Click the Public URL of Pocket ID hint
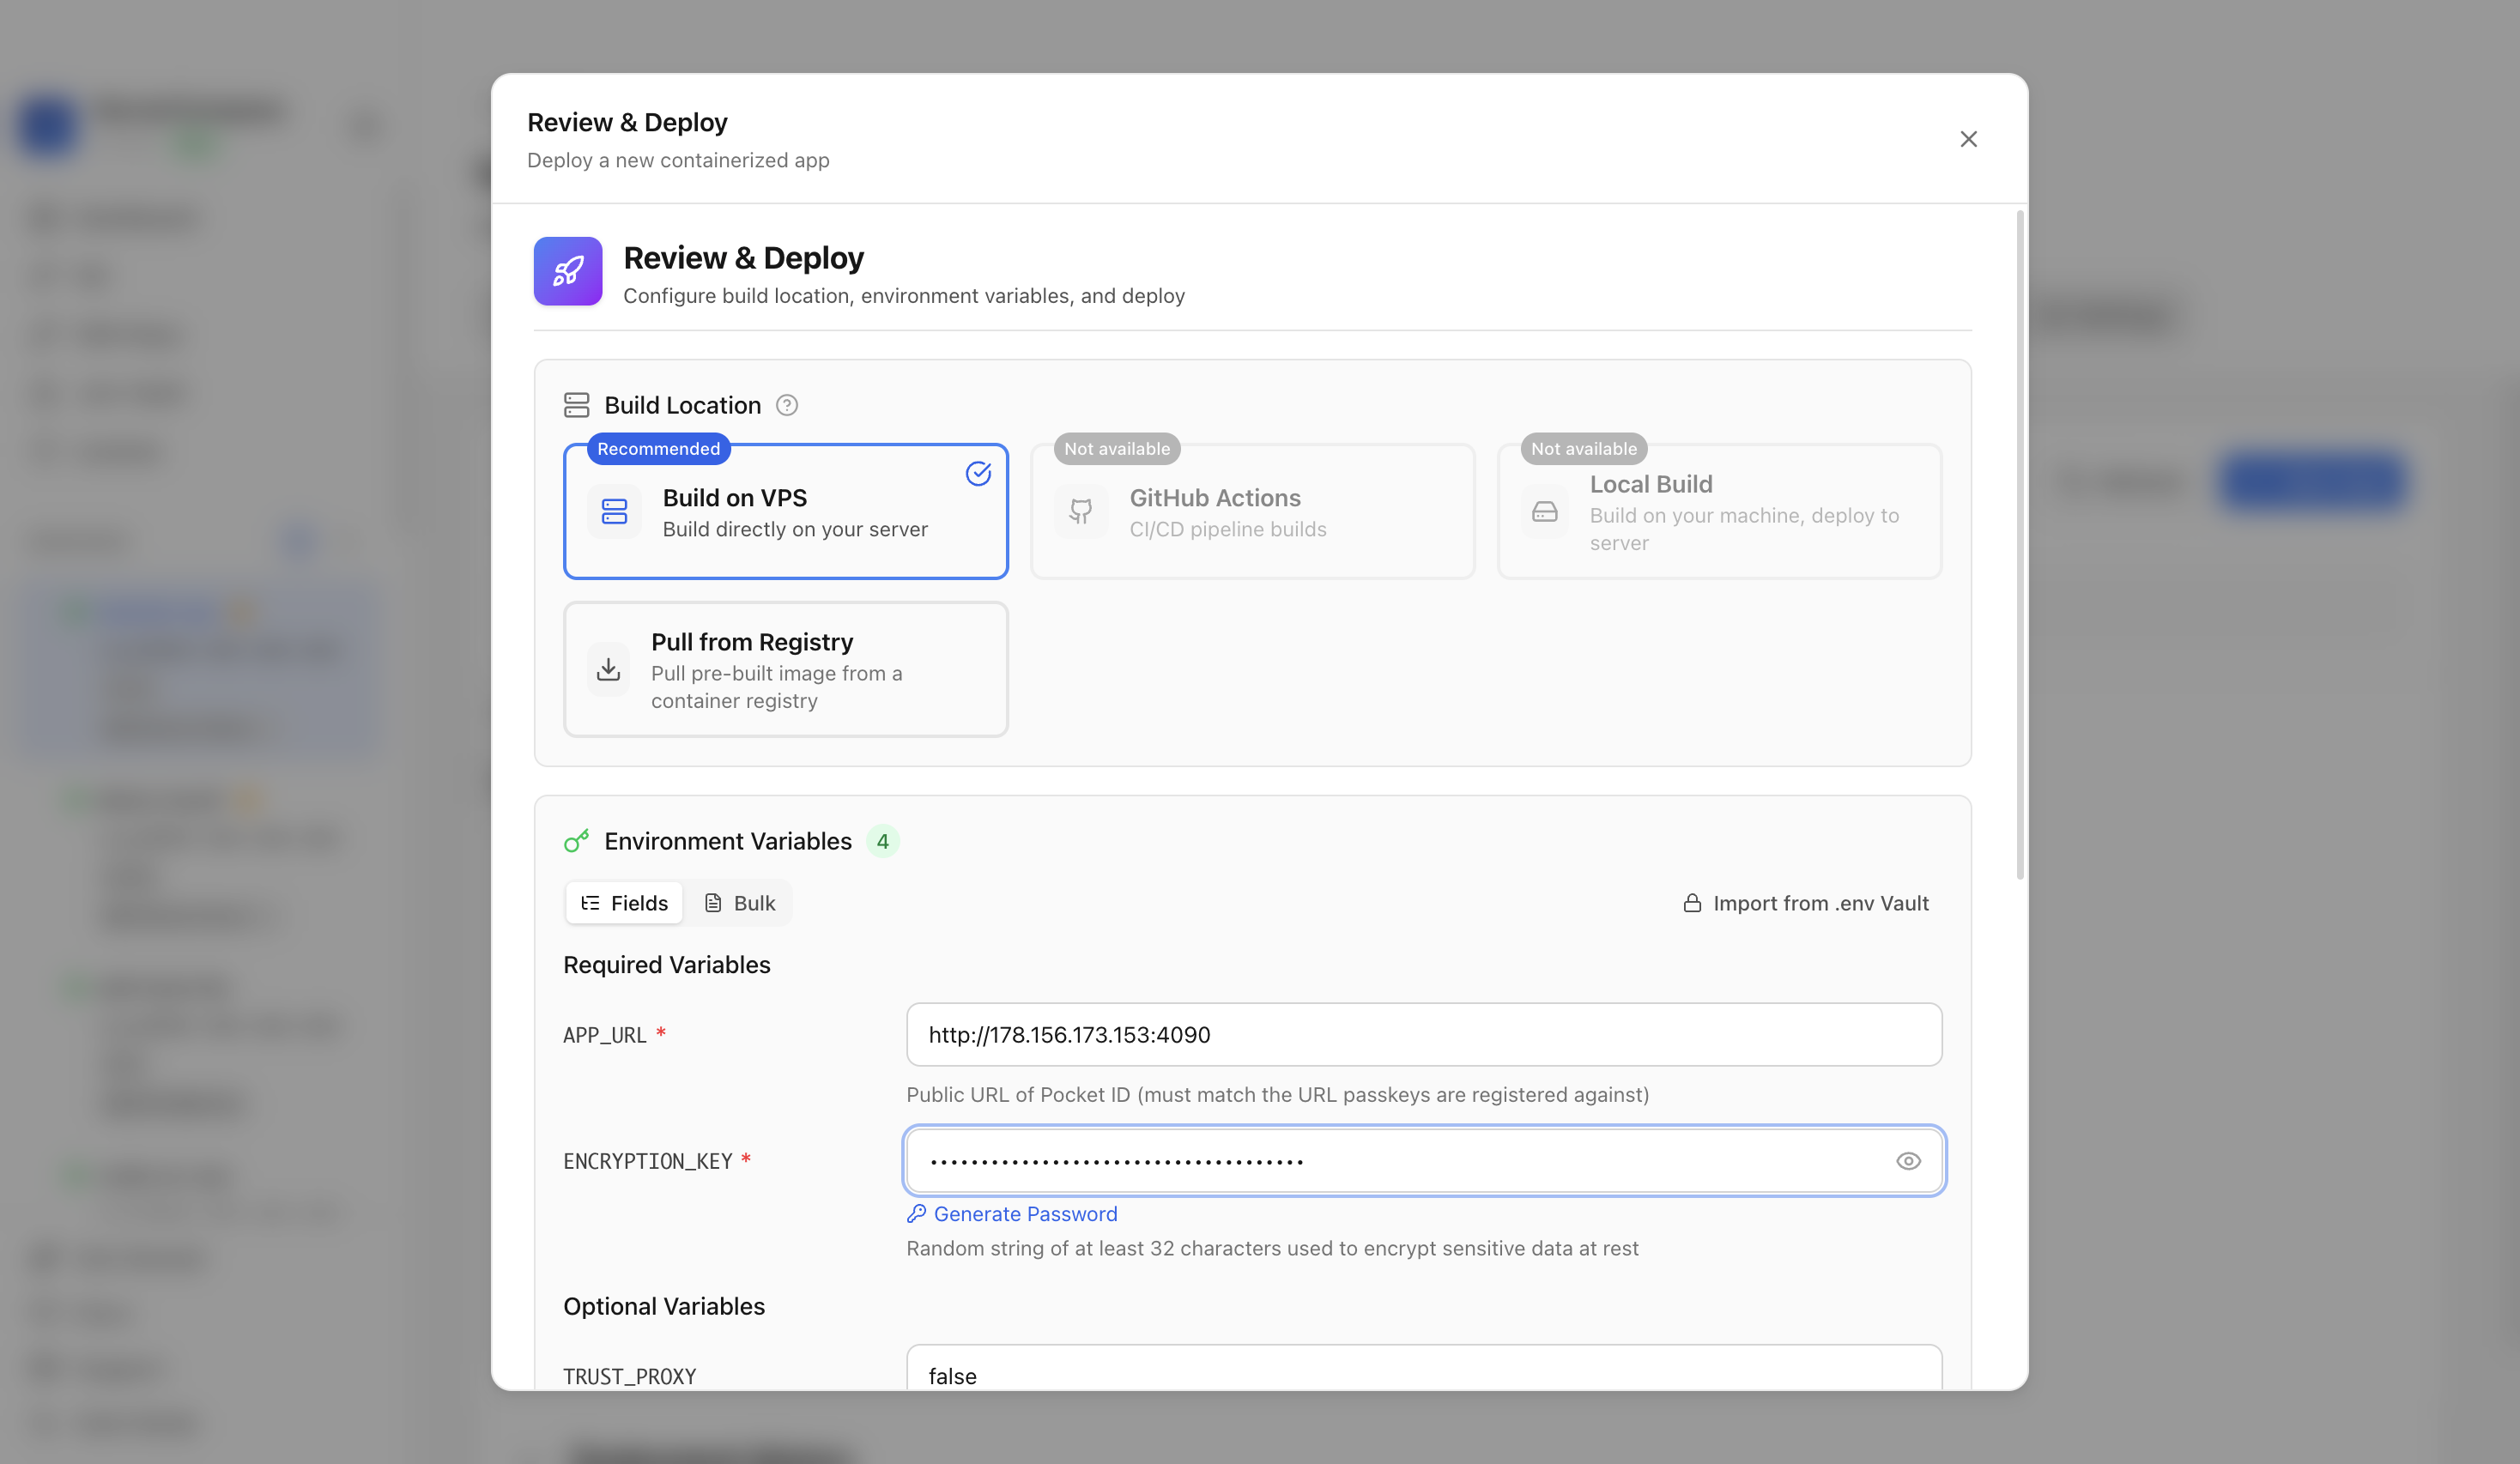The width and height of the screenshot is (2520, 1464). 1278,1095
